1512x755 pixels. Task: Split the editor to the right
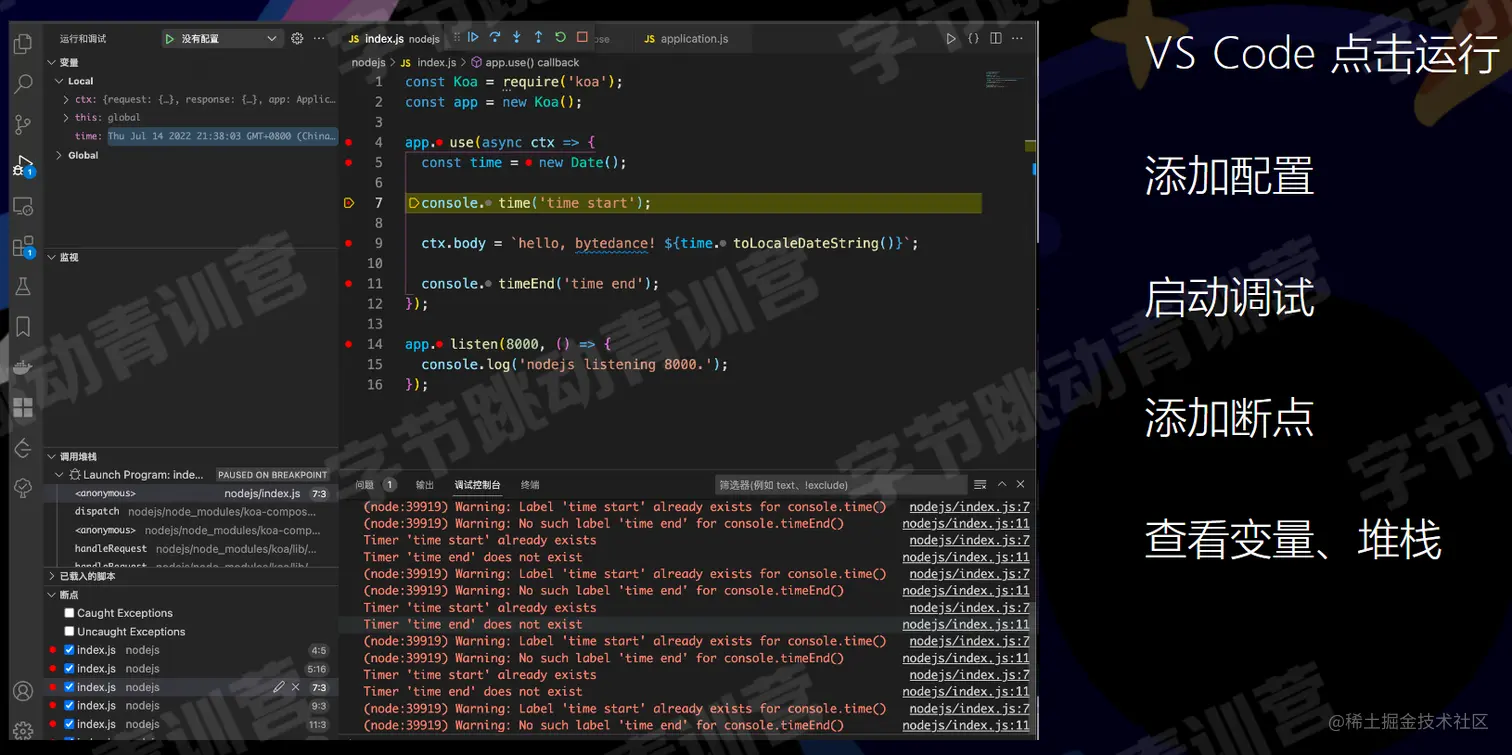(x=996, y=39)
